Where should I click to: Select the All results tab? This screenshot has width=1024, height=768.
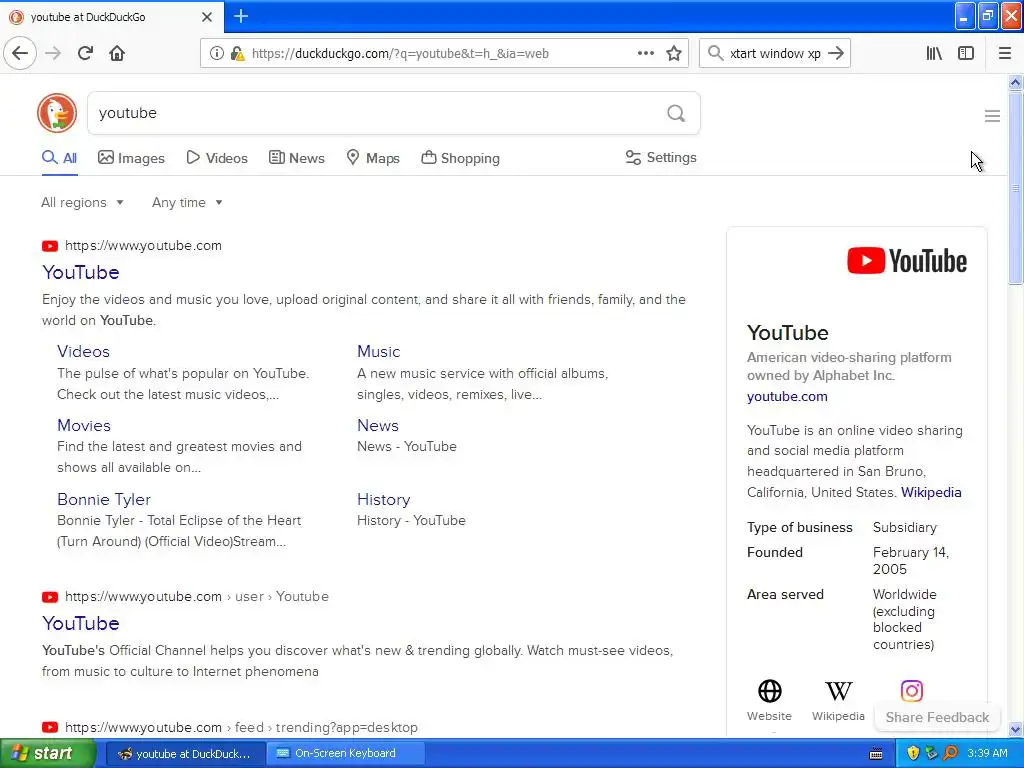click(59, 158)
